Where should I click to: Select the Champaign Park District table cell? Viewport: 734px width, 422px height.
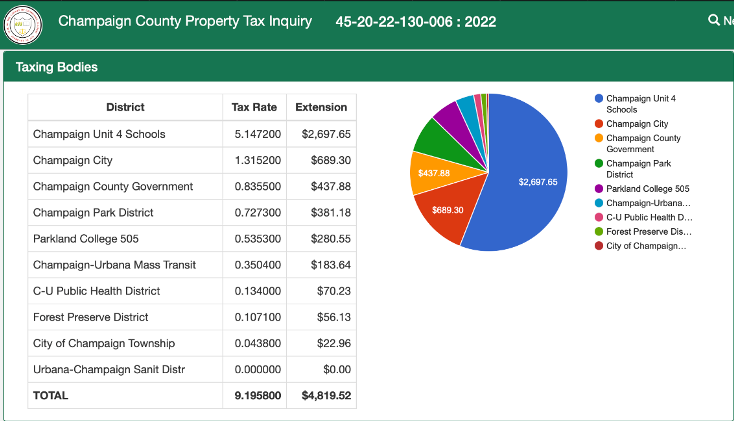(125, 213)
